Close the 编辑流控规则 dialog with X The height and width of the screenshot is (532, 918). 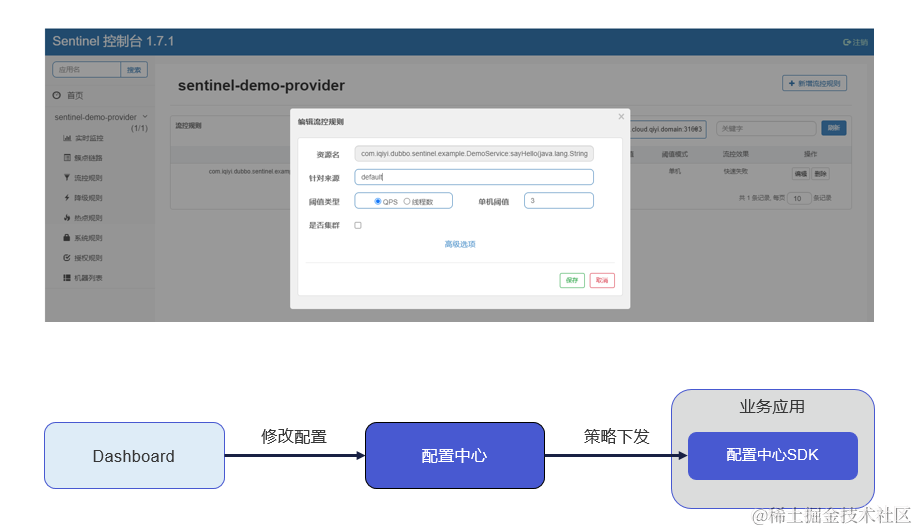(621, 116)
